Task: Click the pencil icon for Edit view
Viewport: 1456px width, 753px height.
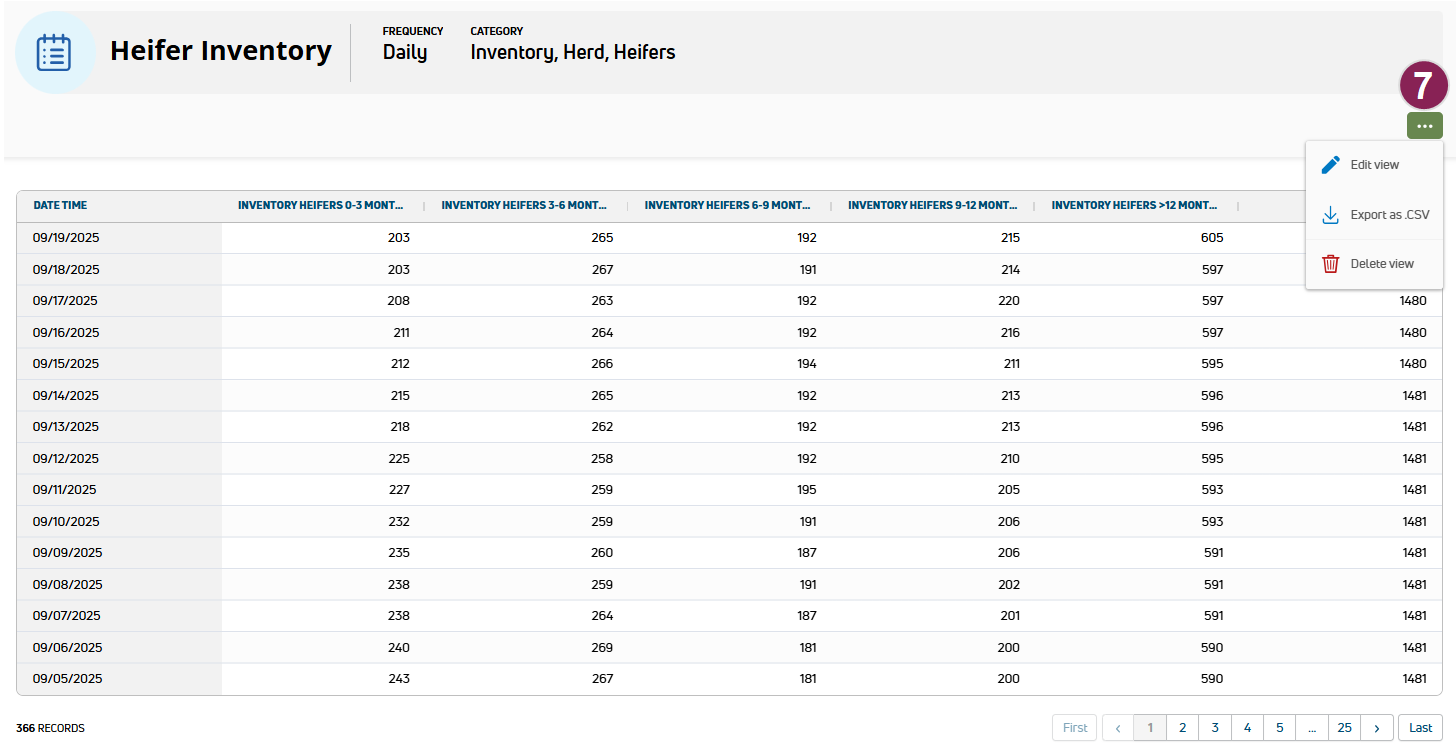Action: point(1330,165)
